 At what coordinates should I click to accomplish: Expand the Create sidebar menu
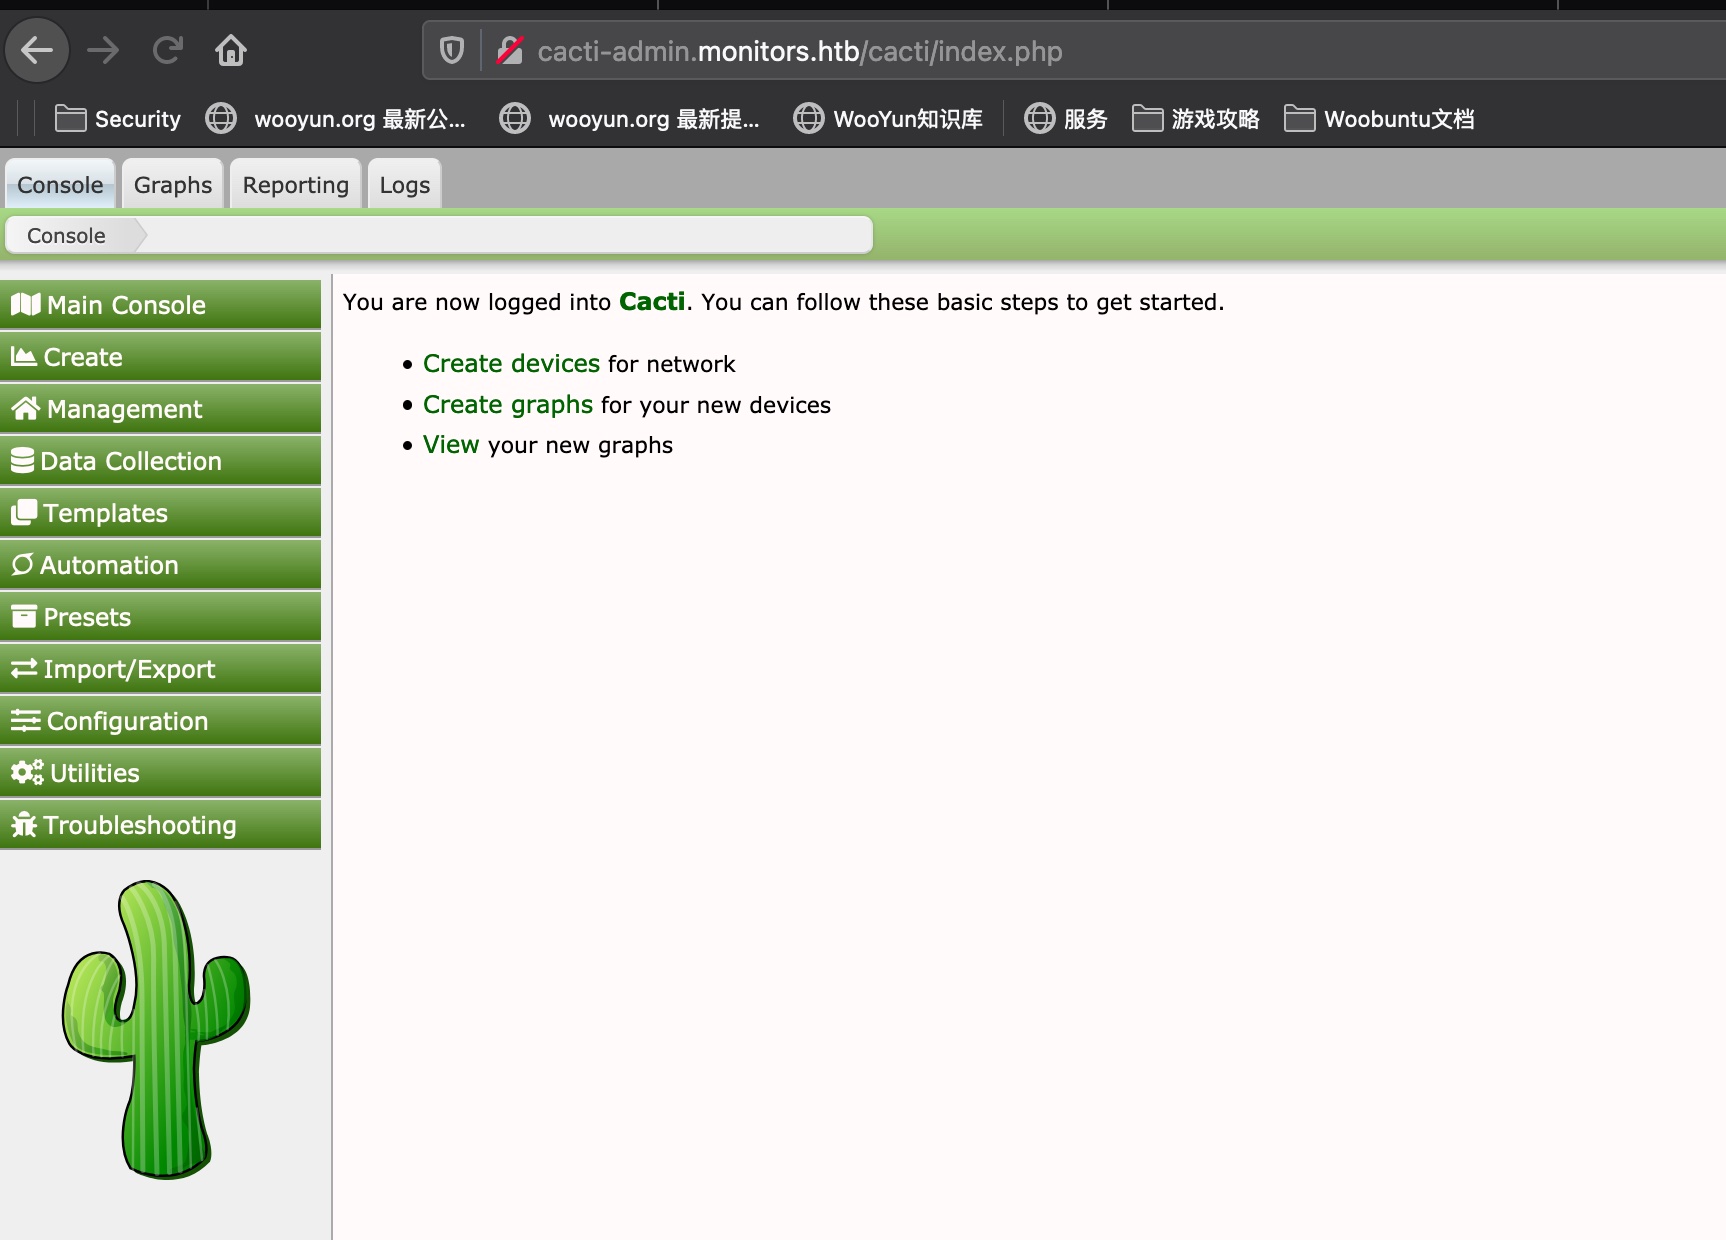(160, 357)
